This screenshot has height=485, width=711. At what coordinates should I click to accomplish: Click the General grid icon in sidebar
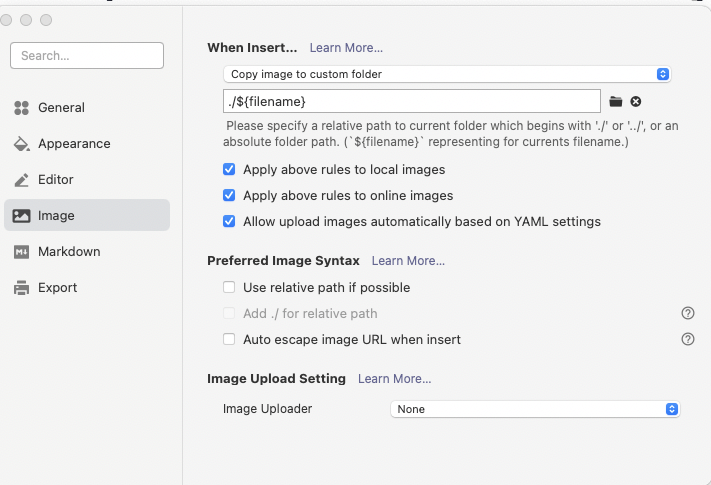pos(21,108)
